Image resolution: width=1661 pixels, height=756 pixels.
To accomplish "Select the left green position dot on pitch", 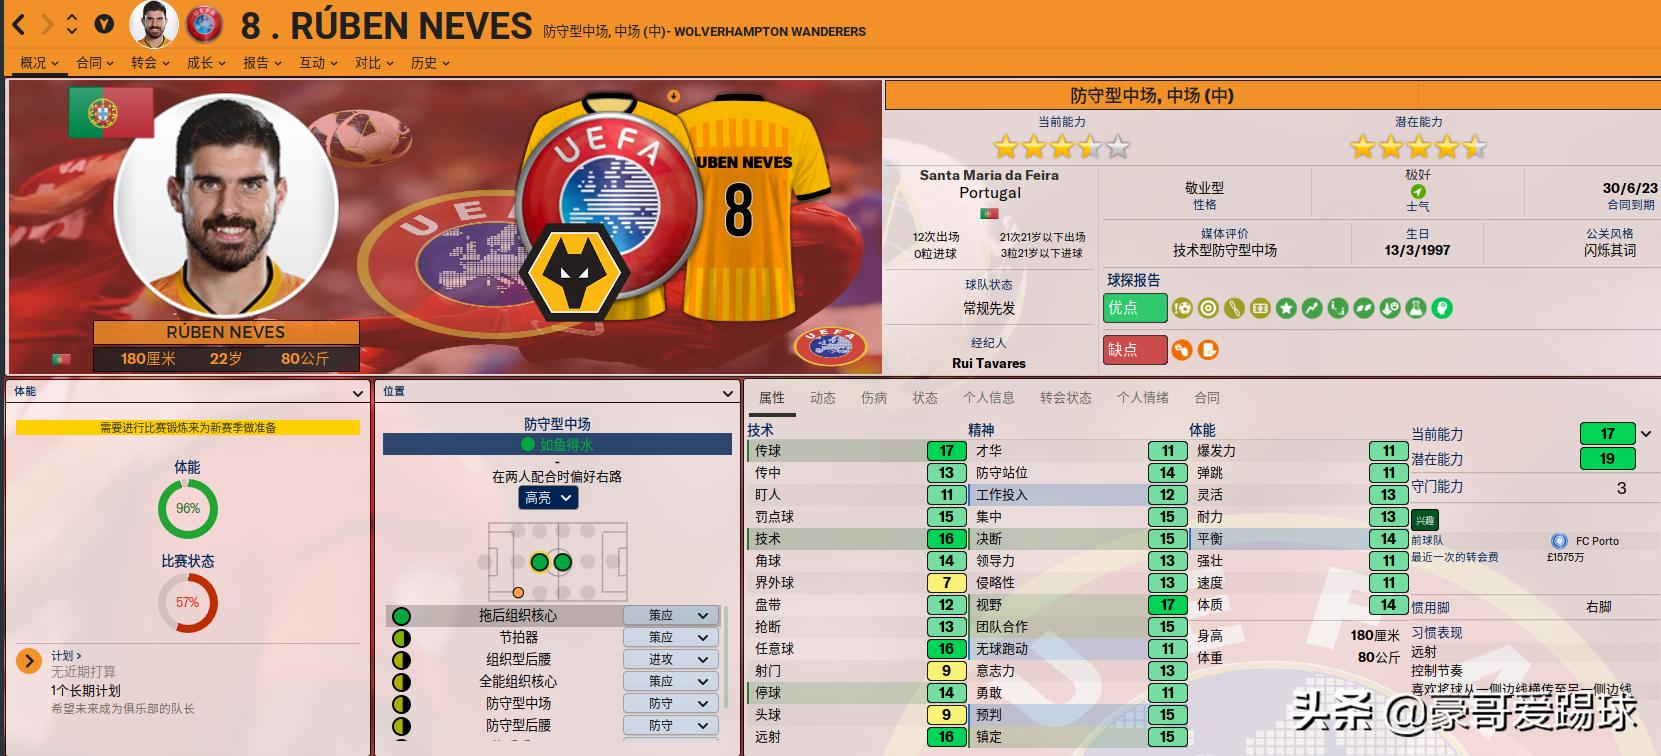I will click(540, 562).
